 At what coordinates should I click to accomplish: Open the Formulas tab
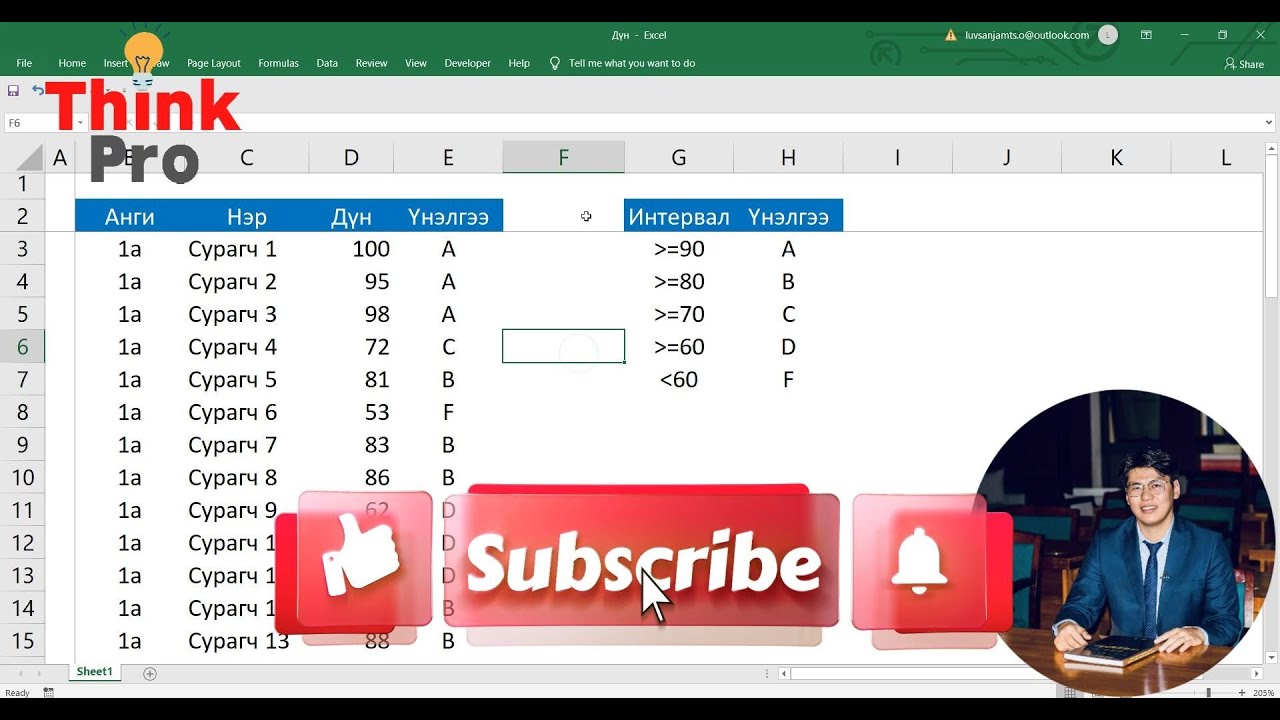[x=278, y=63]
